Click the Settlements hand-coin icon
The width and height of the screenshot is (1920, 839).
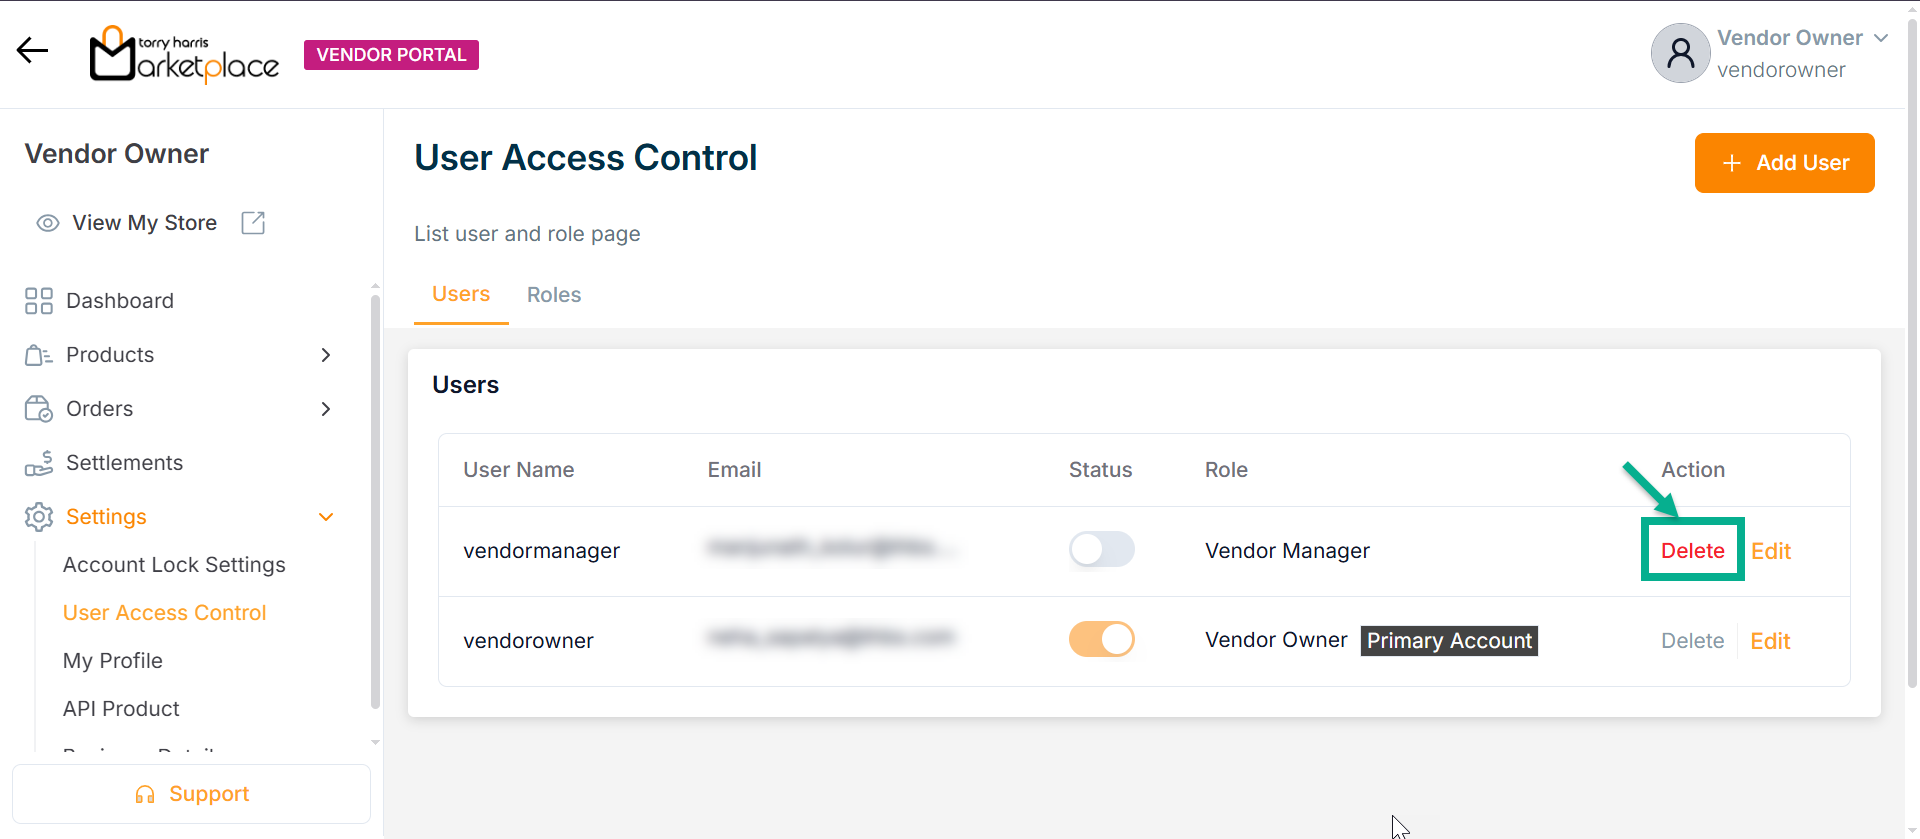39,463
